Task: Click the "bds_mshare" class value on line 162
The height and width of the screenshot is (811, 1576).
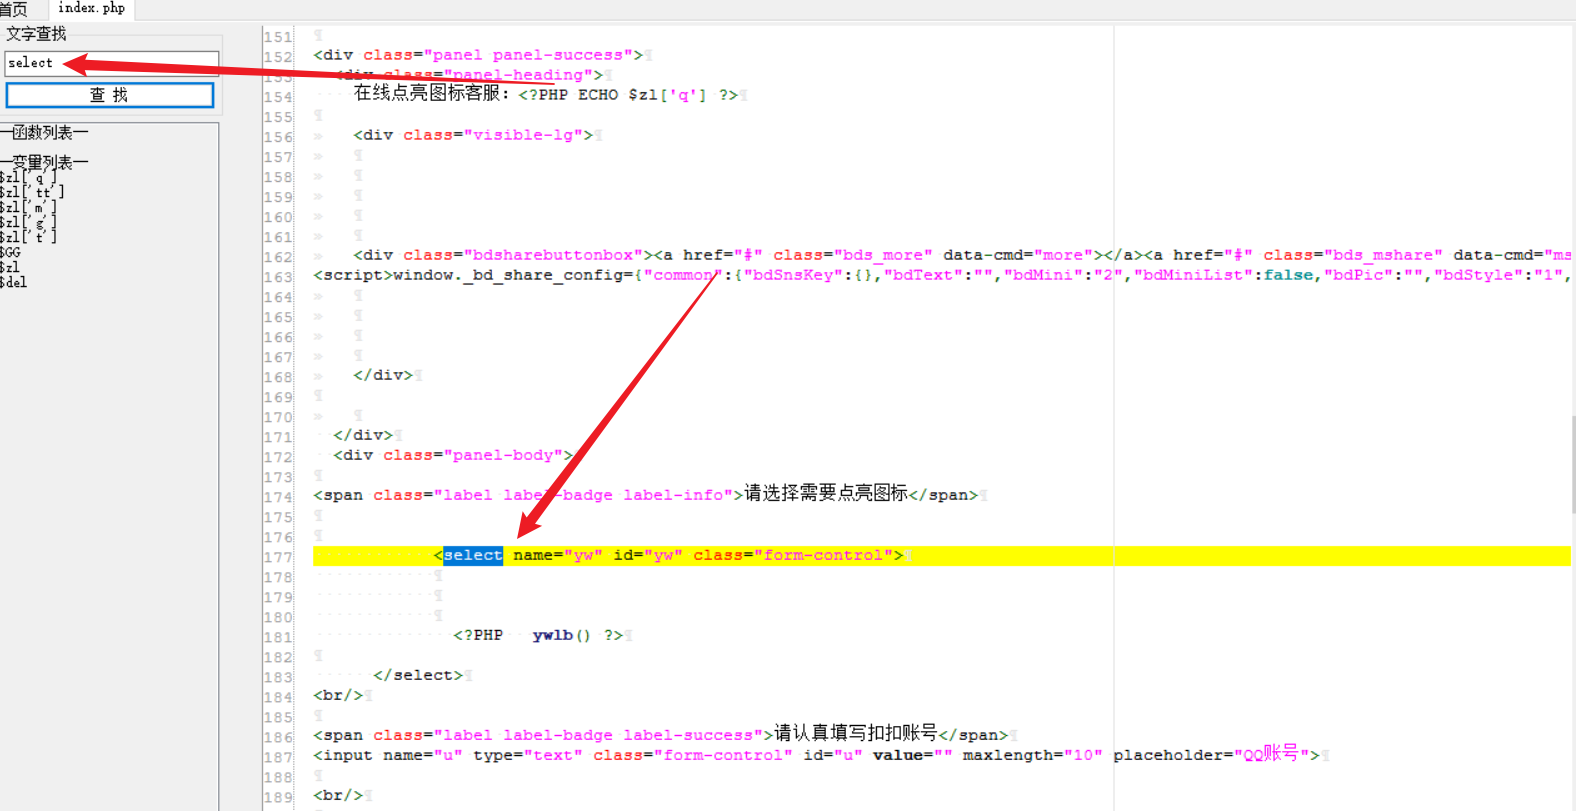Action: click(x=1383, y=255)
